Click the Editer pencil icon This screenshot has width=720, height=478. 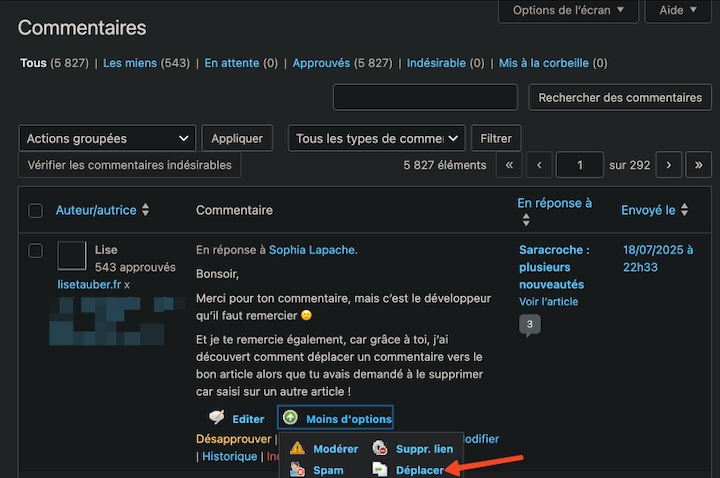(217, 417)
